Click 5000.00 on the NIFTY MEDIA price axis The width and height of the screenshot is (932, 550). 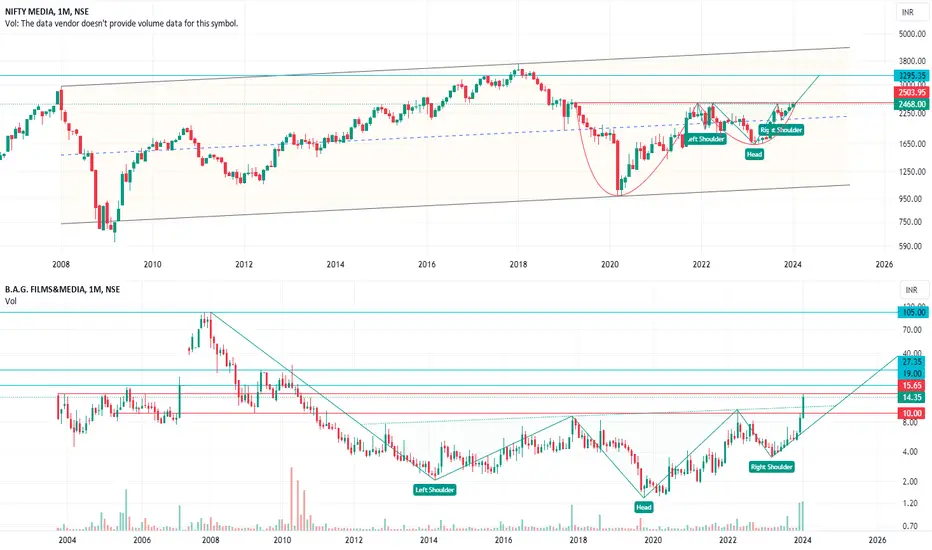912,34
